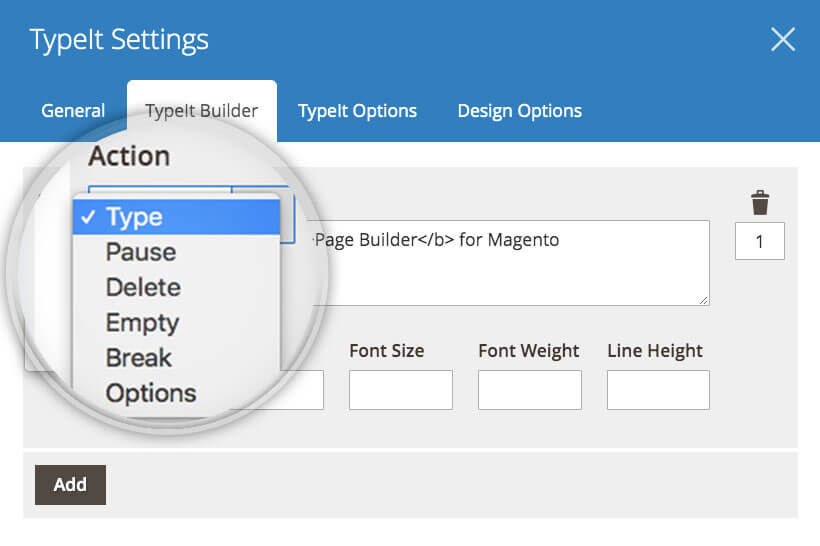820x546 pixels.
Task: Open the TypeIt Builder tab
Action: [202, 111]
